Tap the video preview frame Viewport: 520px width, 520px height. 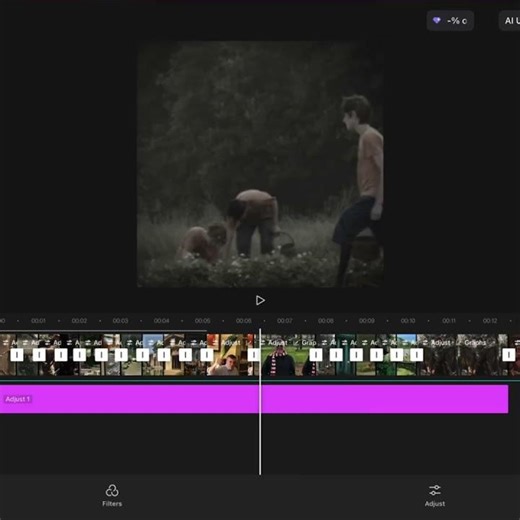pyautogui.click(x=260, y=164)
